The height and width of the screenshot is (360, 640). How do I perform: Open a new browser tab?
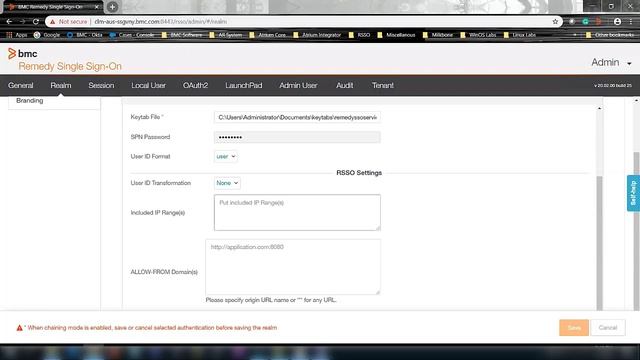[x=112, y=7]
